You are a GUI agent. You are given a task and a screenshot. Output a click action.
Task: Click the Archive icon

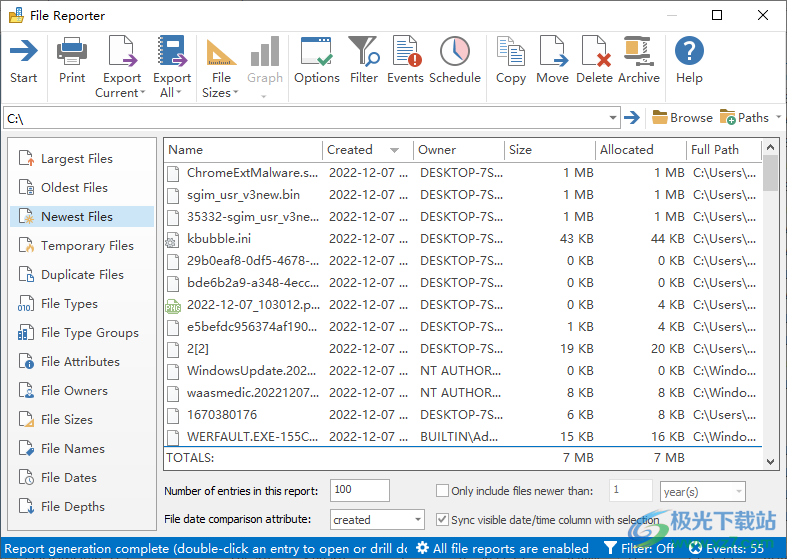point(638,51)
